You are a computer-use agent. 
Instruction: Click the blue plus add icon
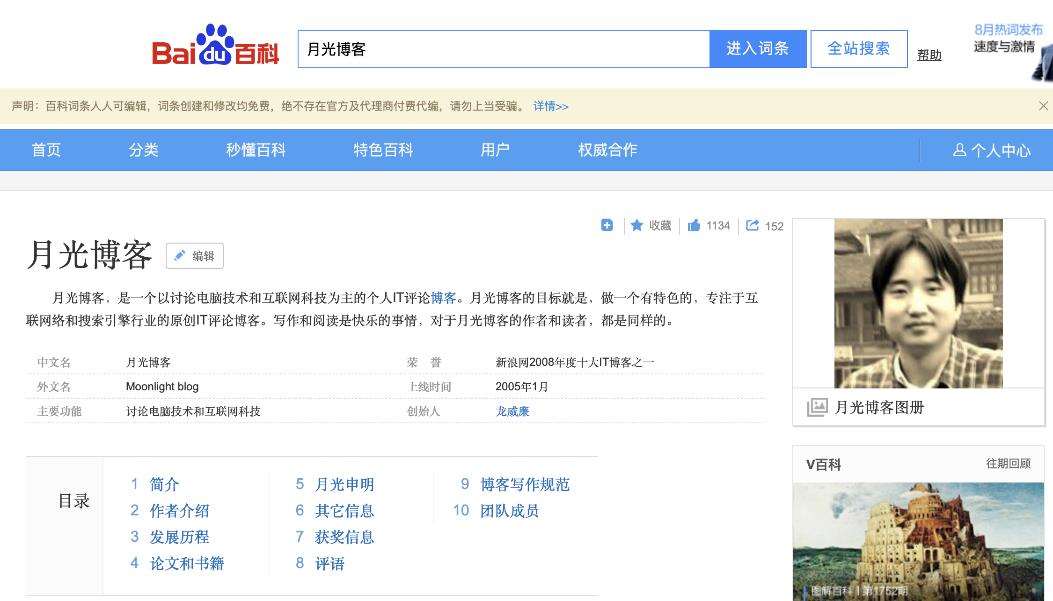click(606, 226)
